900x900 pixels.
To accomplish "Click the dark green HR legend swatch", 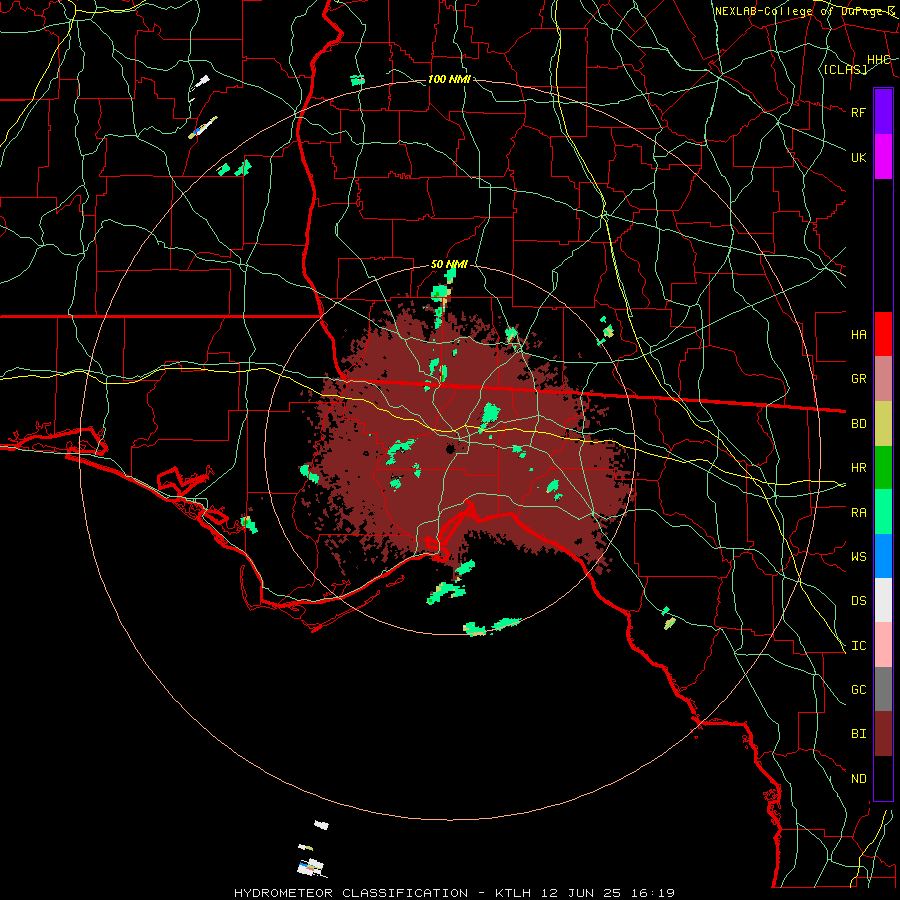I will [x=883, y=468].
